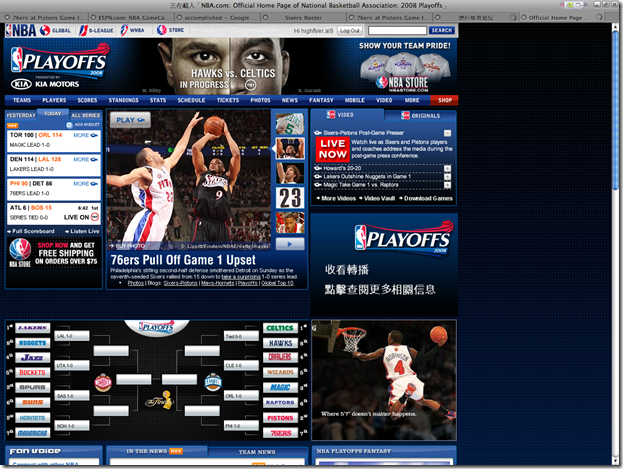Screen dimensions: 623x469
Task: Open the Fantasy menu
Action: (x=321, y=100)
